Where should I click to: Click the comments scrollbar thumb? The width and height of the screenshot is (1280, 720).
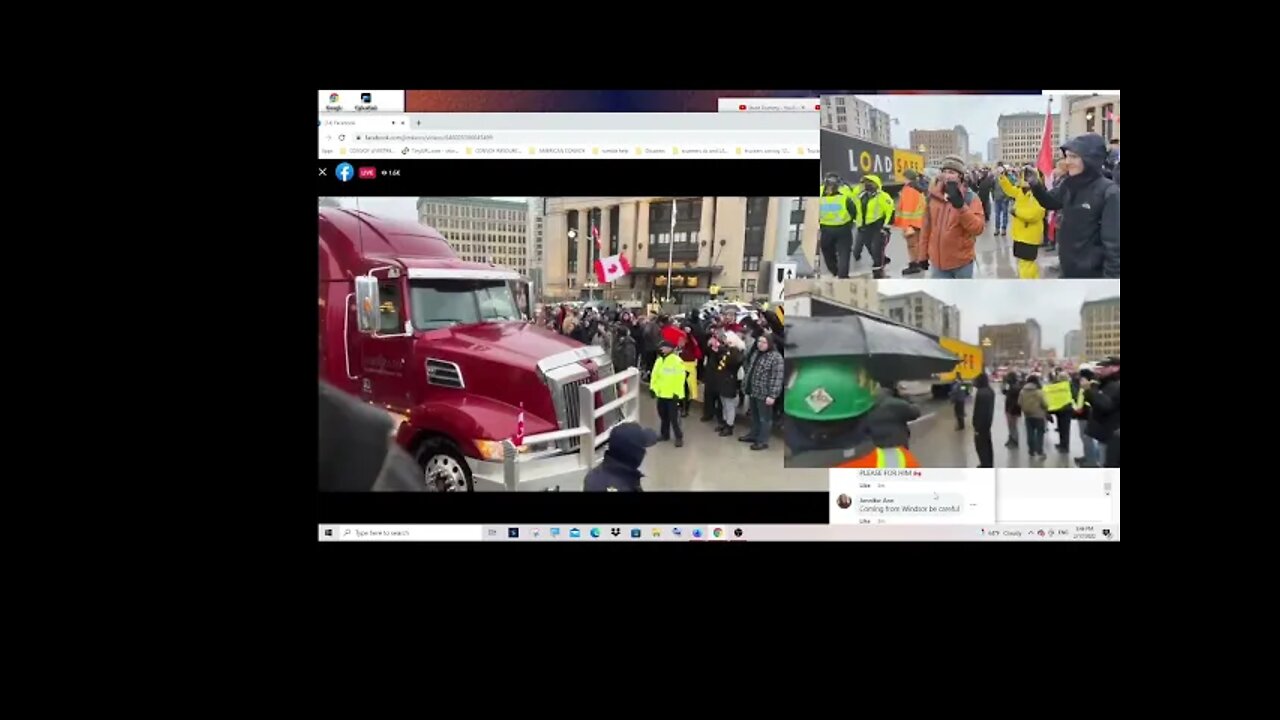click(1107, 486)
